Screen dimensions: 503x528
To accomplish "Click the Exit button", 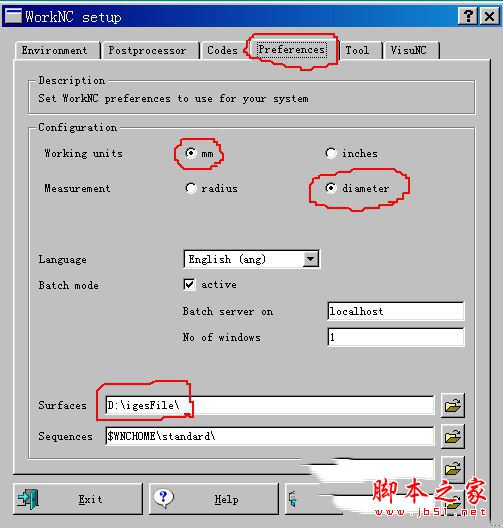I will pos(78,499).
